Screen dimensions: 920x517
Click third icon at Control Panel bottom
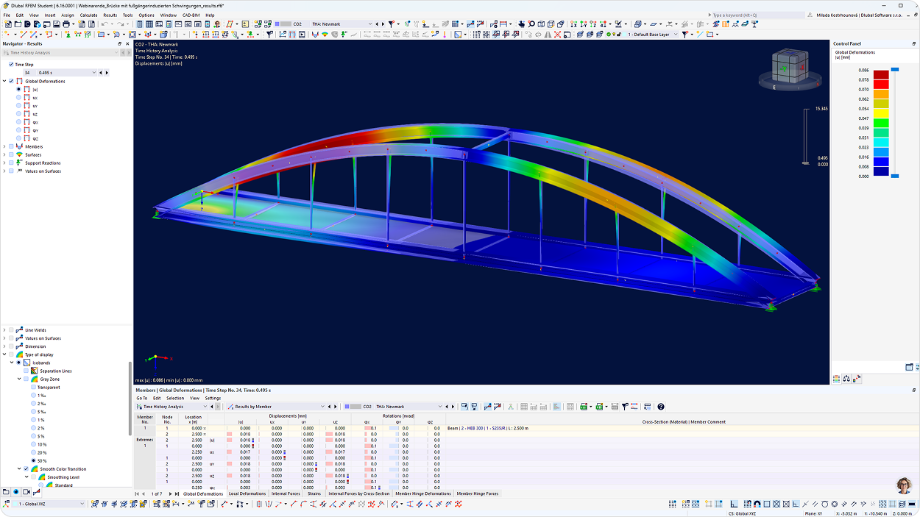(x=857, y=379)
